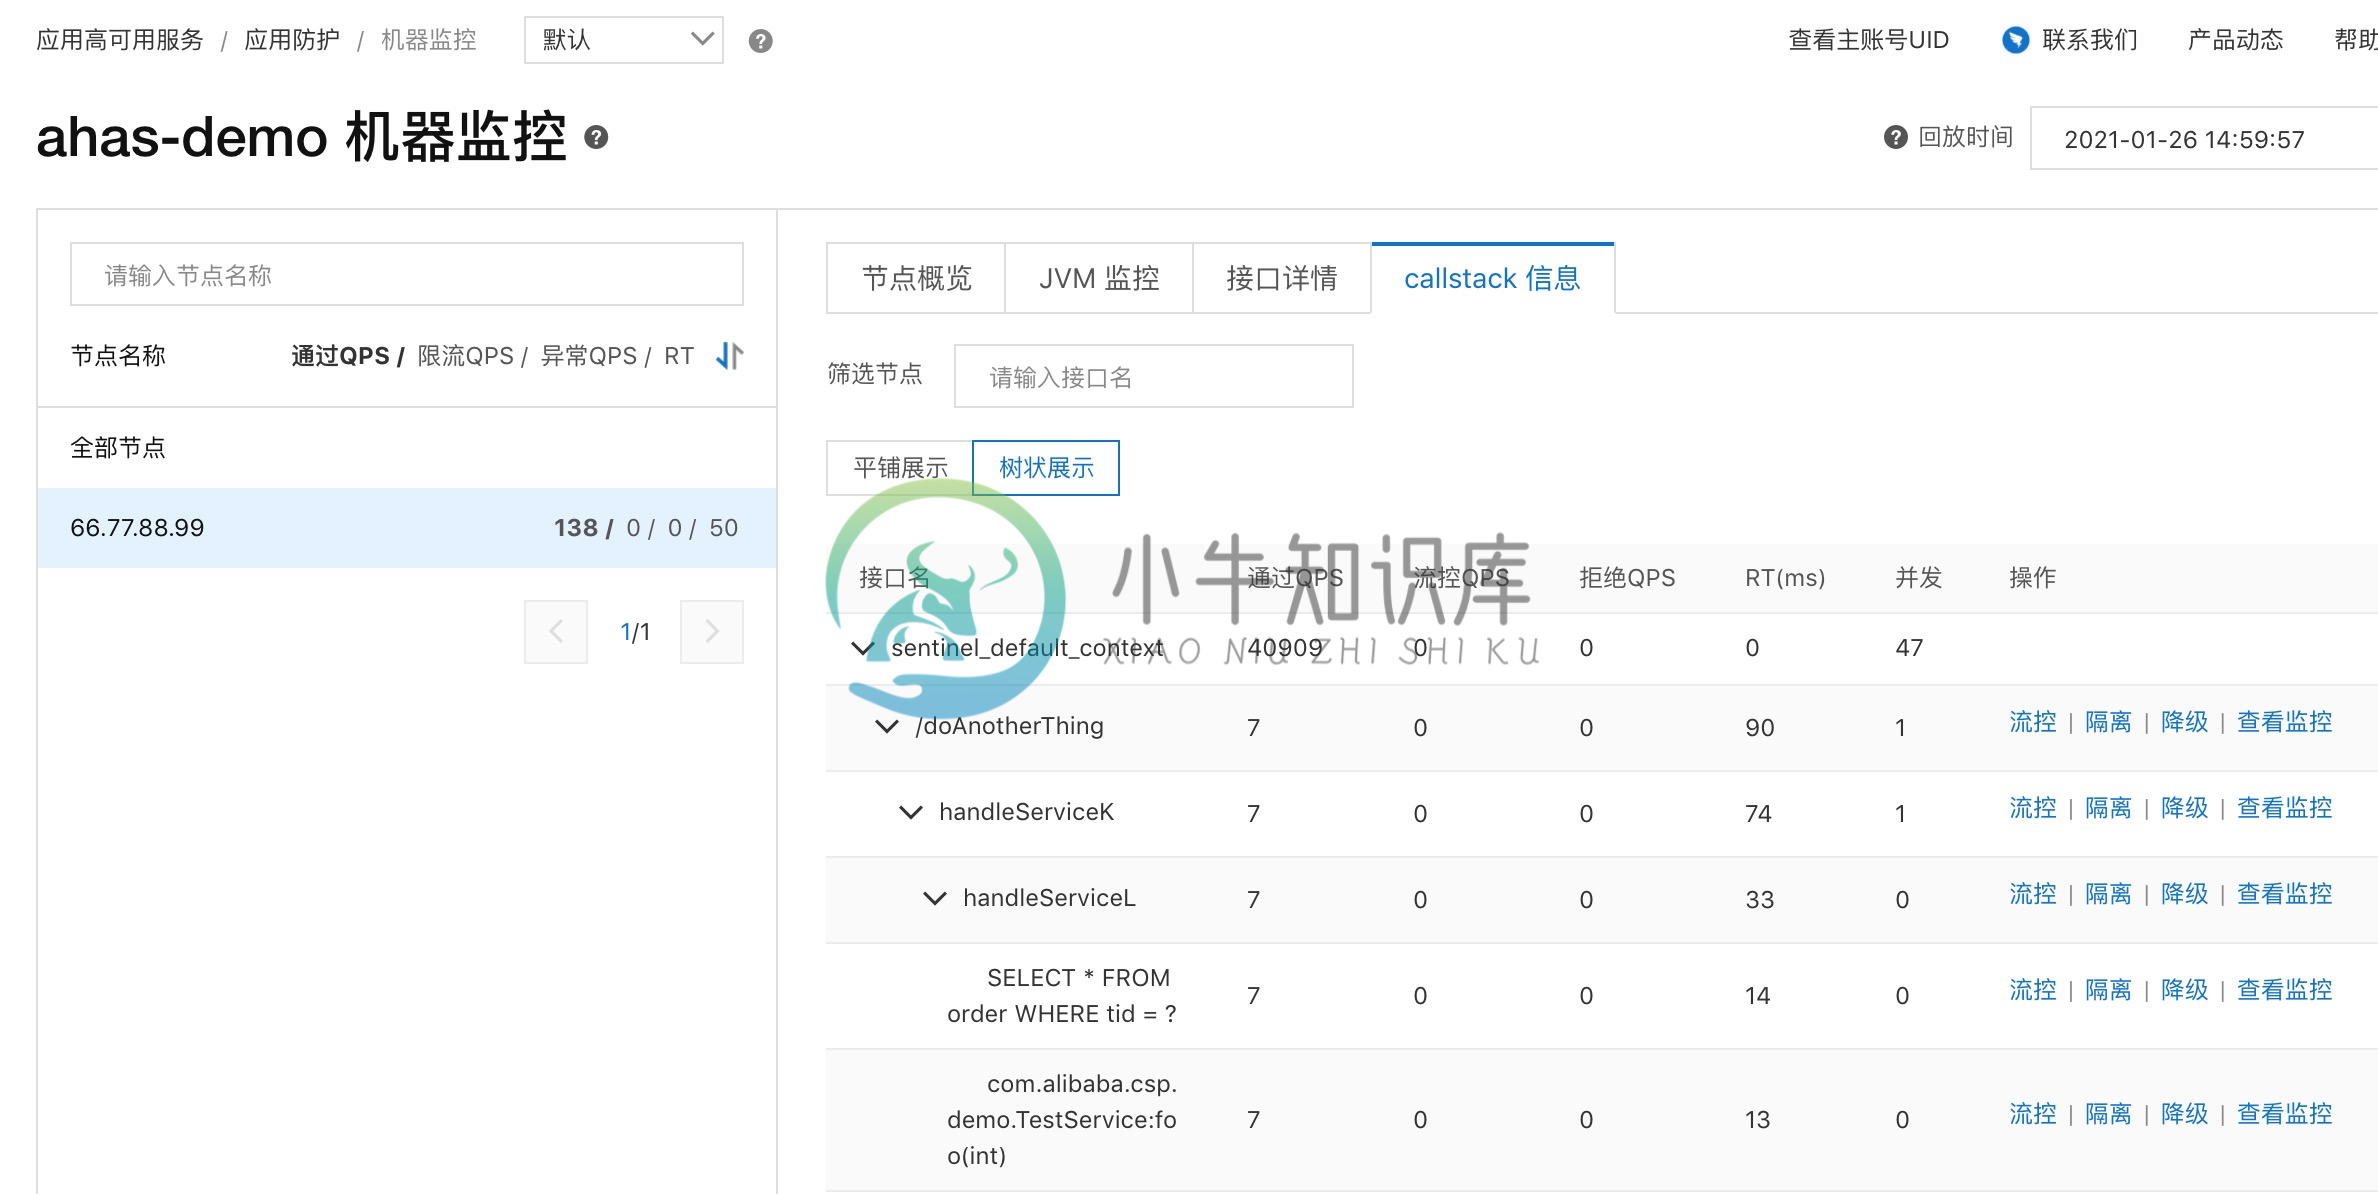Switch to 节点概览 tab
This screenshot has width=2378, height=1194.
point(916,278)
